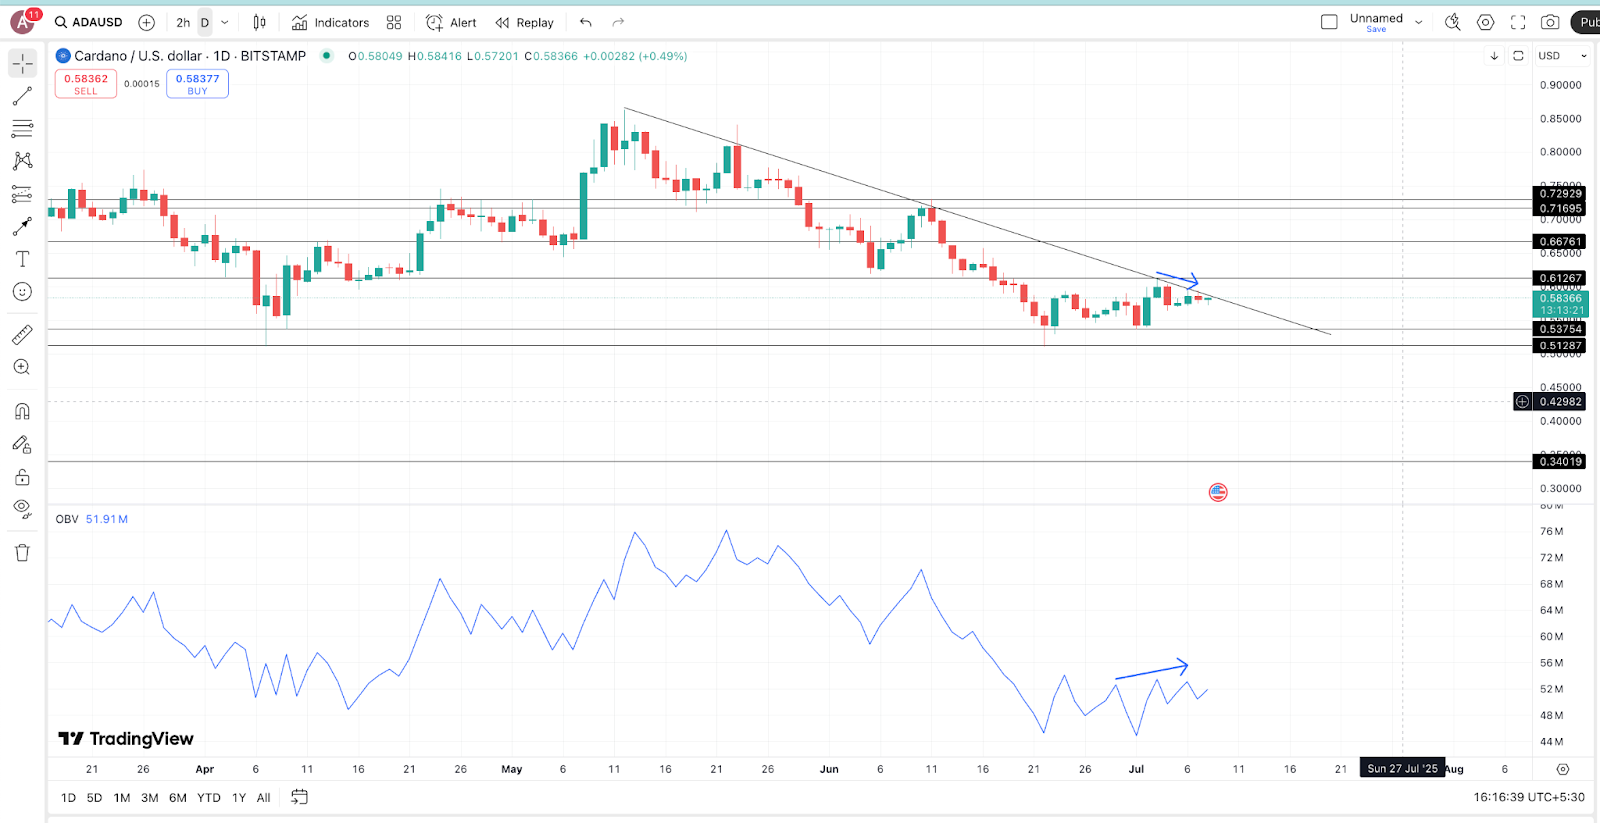Click the OBV indicator label
The image size is (1600, 823).
pyautogui.click(x=67, y=519)
